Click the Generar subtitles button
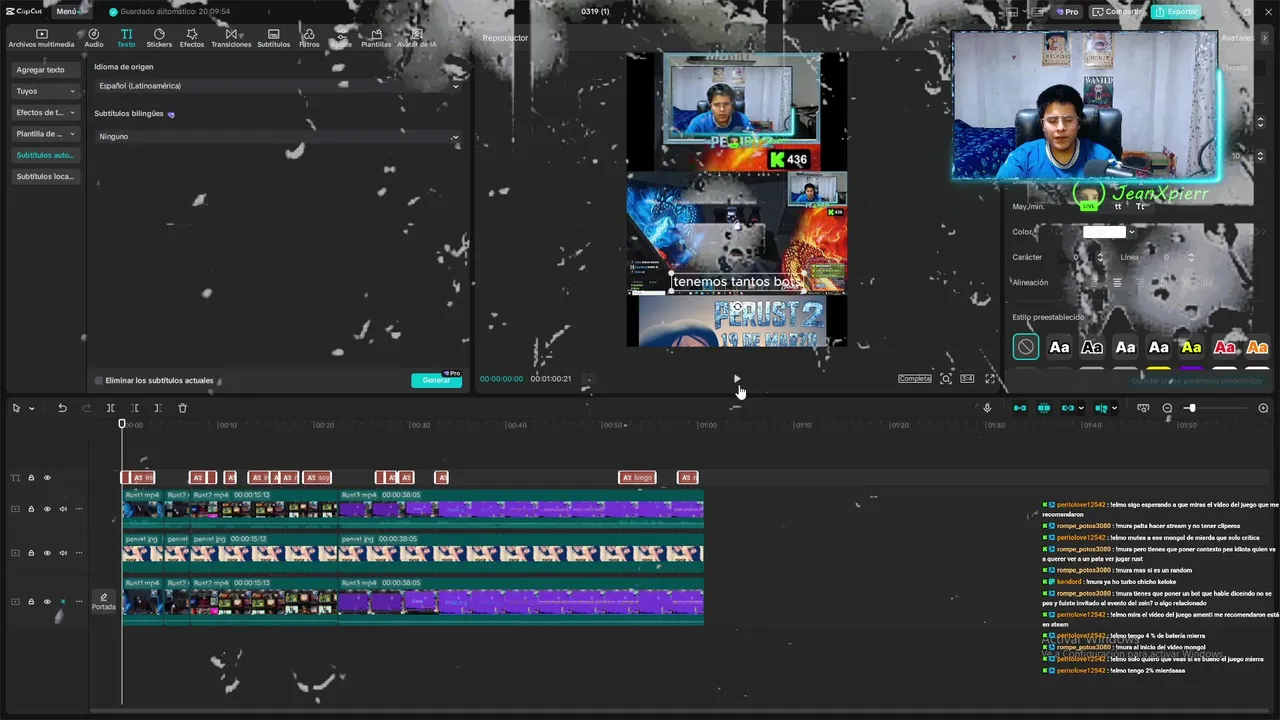 pos(437,380)
